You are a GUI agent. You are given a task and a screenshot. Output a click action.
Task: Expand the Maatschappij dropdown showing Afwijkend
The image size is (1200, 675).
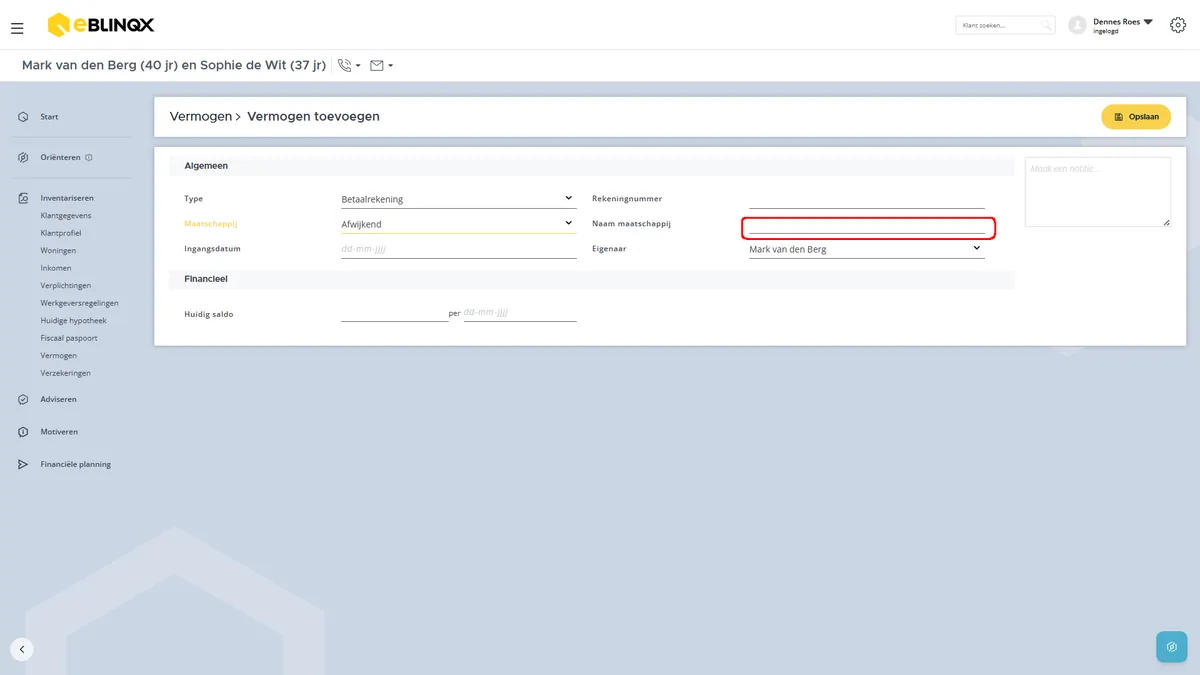click(459, 224)
